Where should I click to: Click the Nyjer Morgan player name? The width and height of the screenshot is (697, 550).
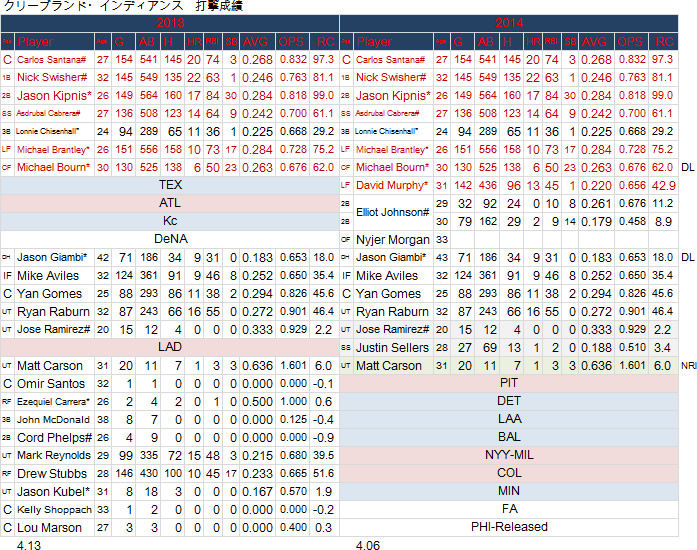click(393, 240)
